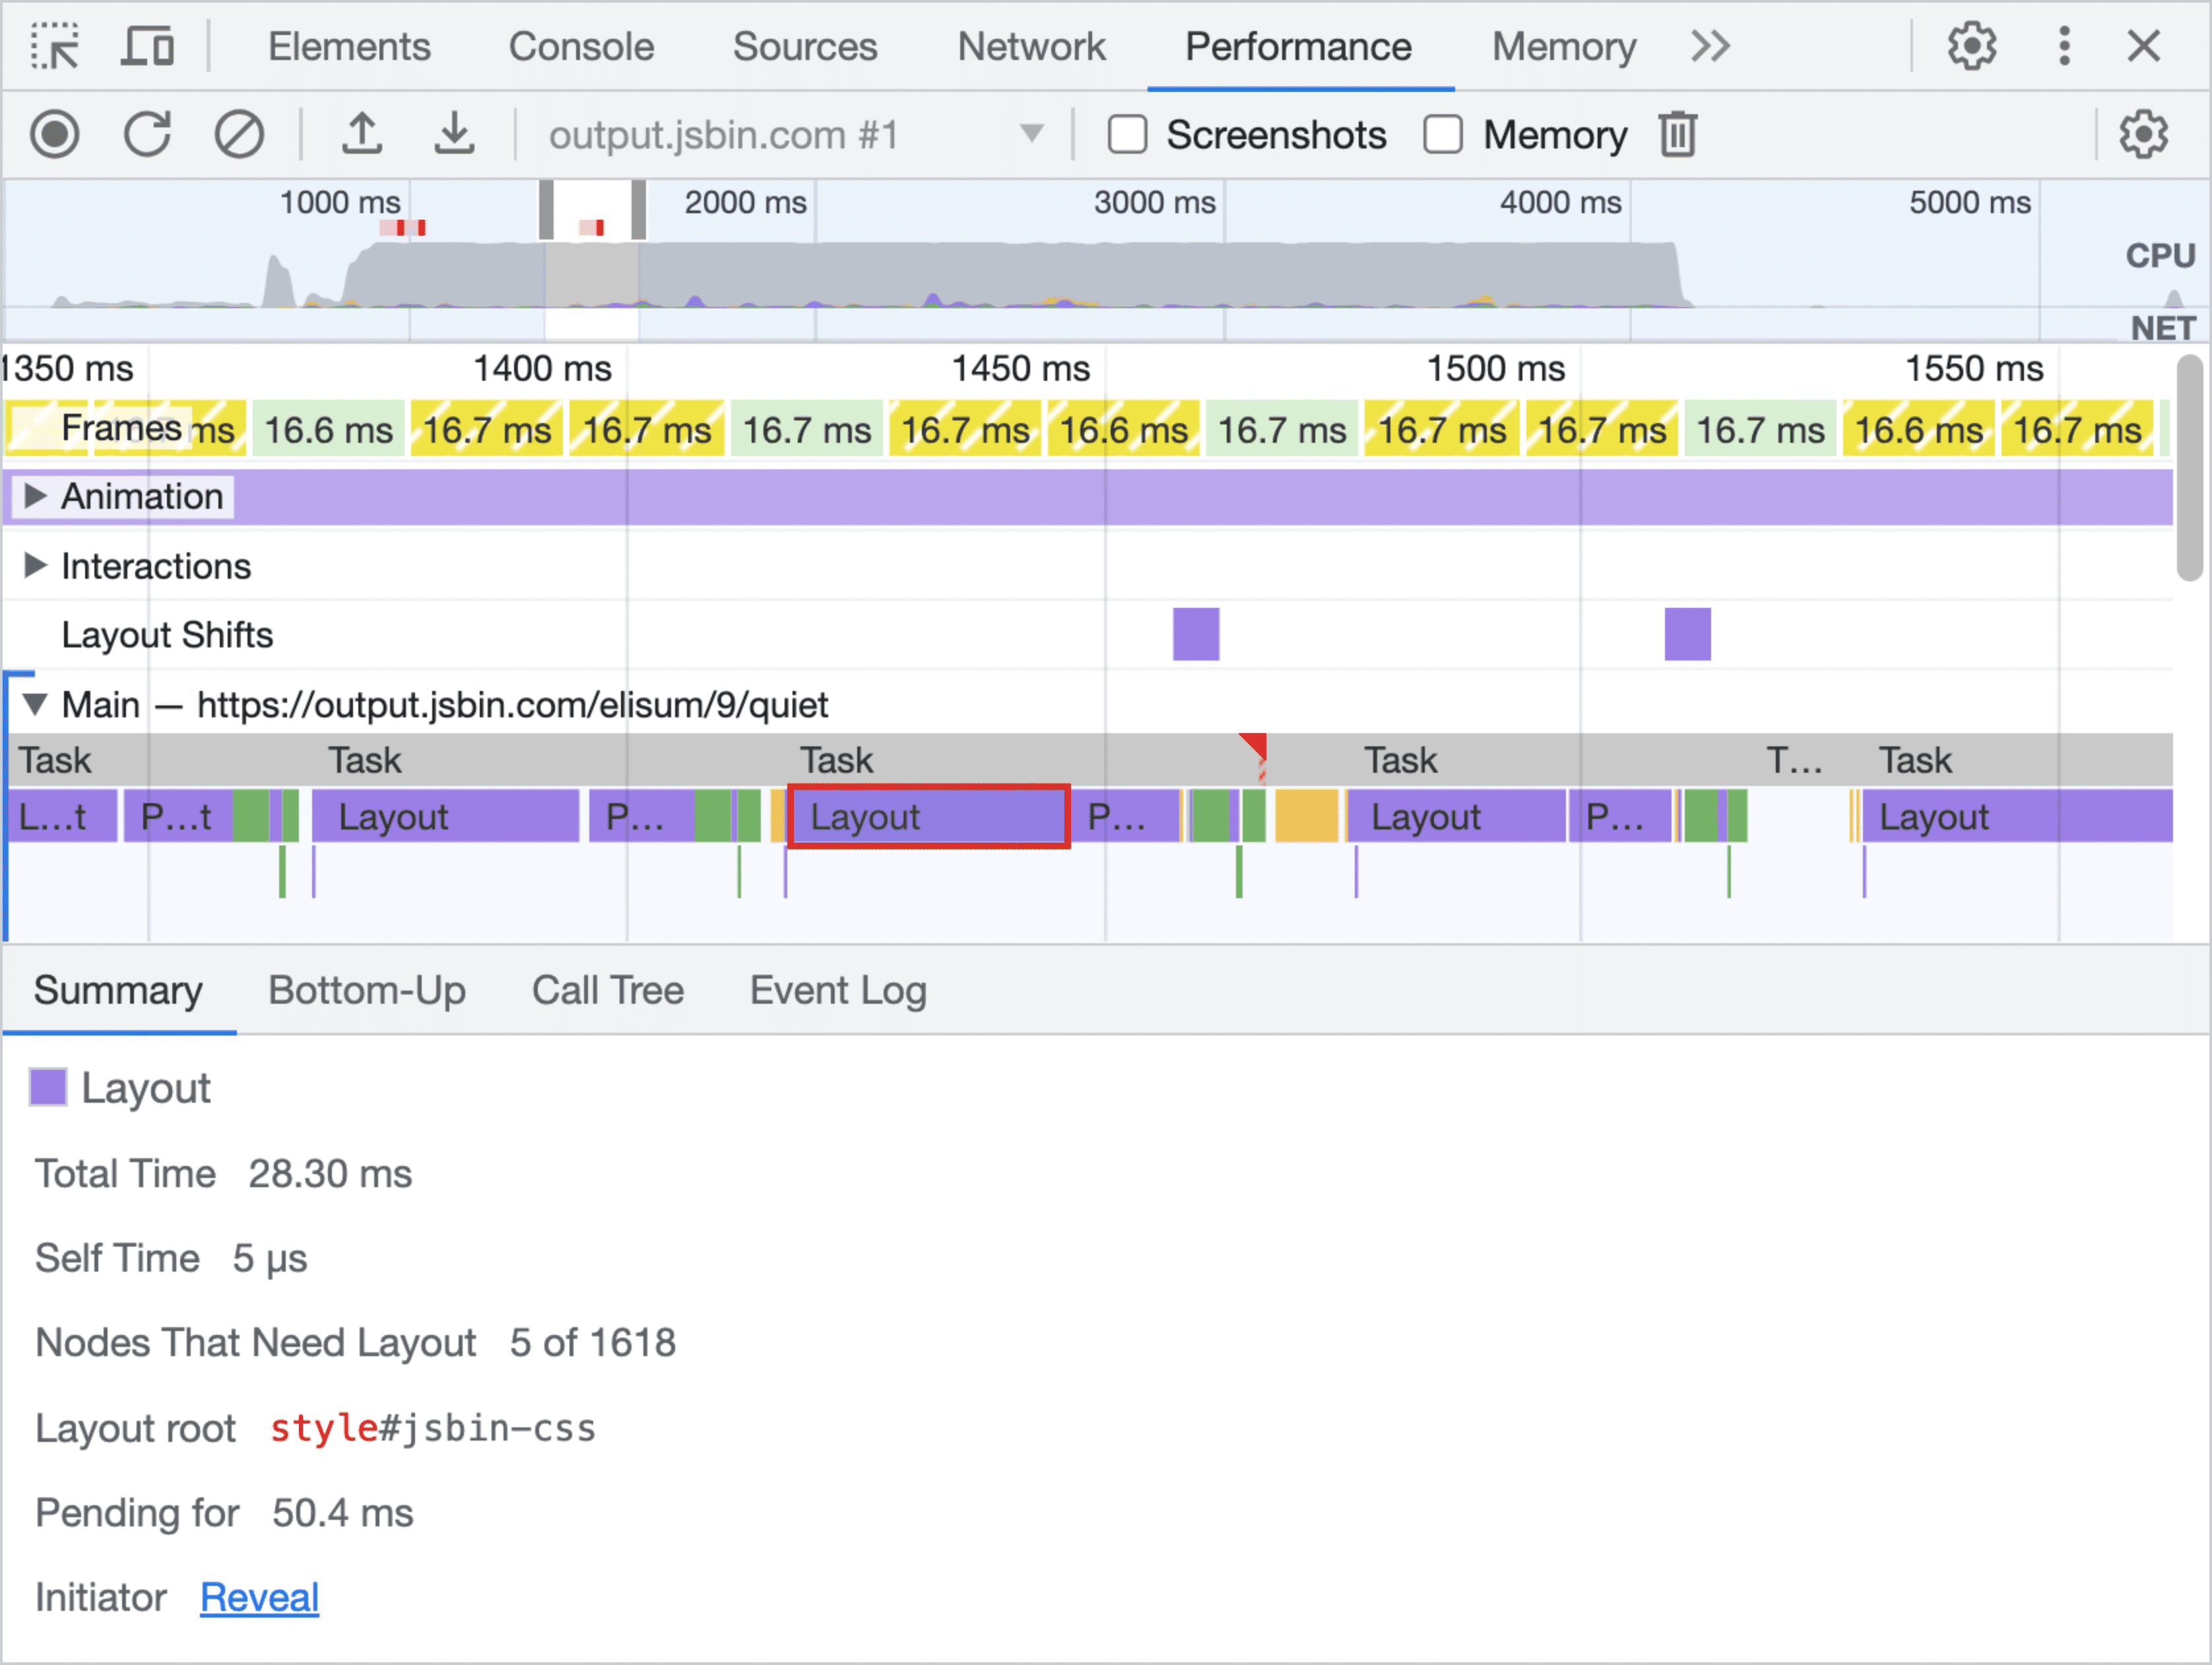Click the Reload and profile page icon
2212x1665 pixels.
click(152, 137)
